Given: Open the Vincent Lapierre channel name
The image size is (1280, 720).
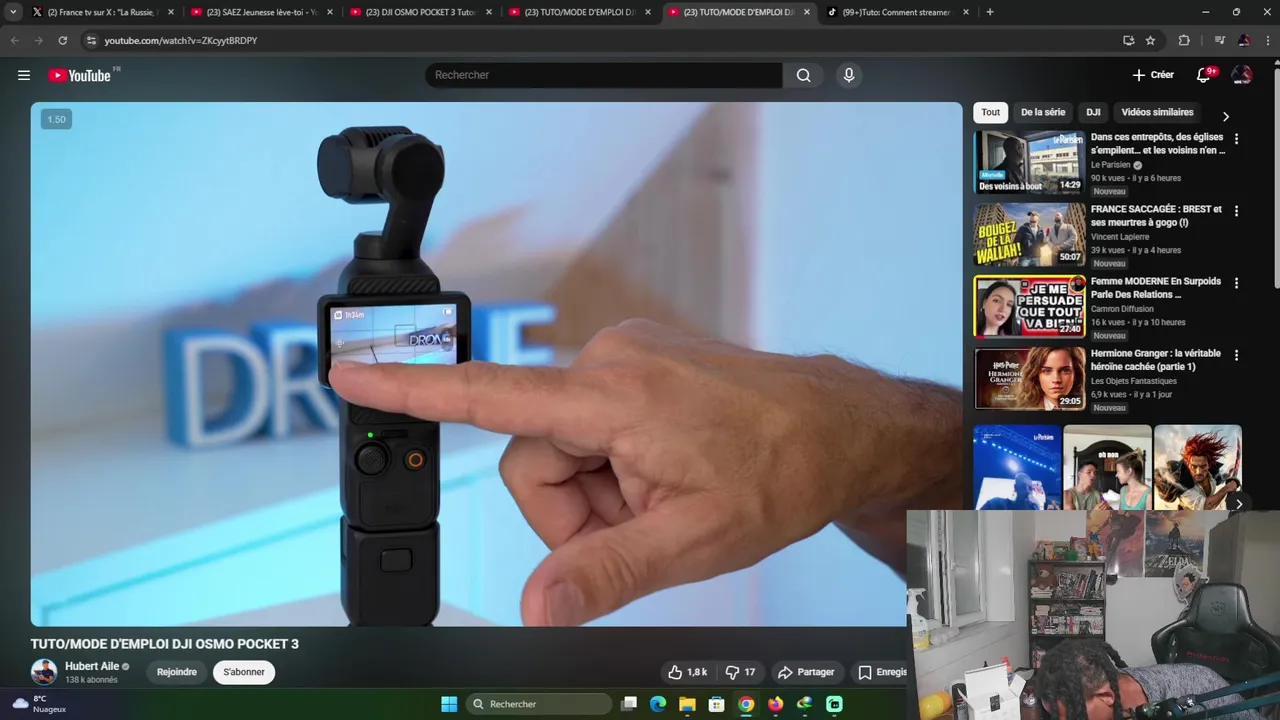Looking at the screenshot, I should click(1120, 237).
